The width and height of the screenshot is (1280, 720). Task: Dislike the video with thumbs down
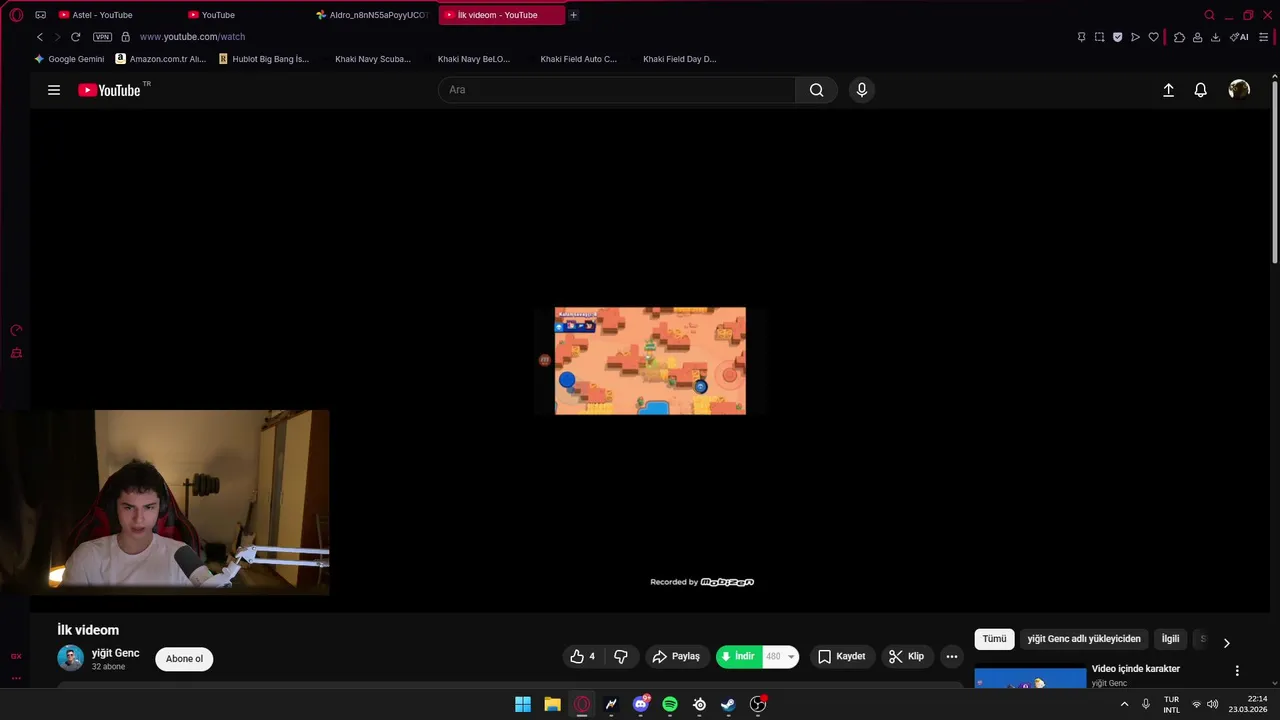[621, 656]
